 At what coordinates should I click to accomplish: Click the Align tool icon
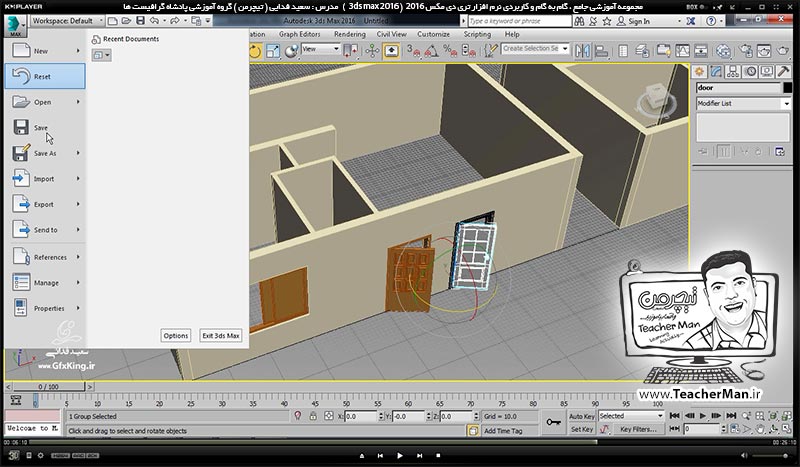[602, 51]
